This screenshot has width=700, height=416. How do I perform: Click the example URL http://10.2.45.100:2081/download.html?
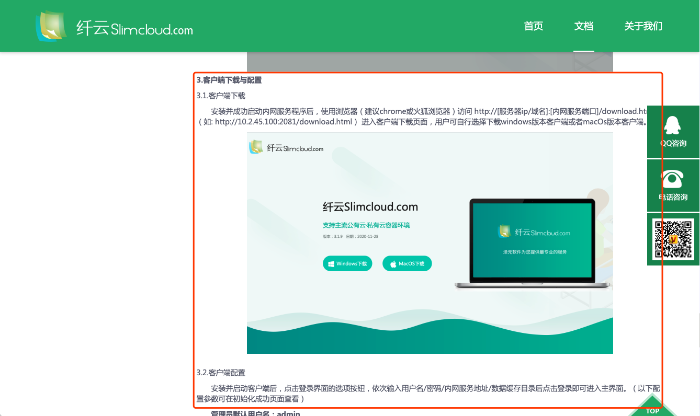click(283, 121)
